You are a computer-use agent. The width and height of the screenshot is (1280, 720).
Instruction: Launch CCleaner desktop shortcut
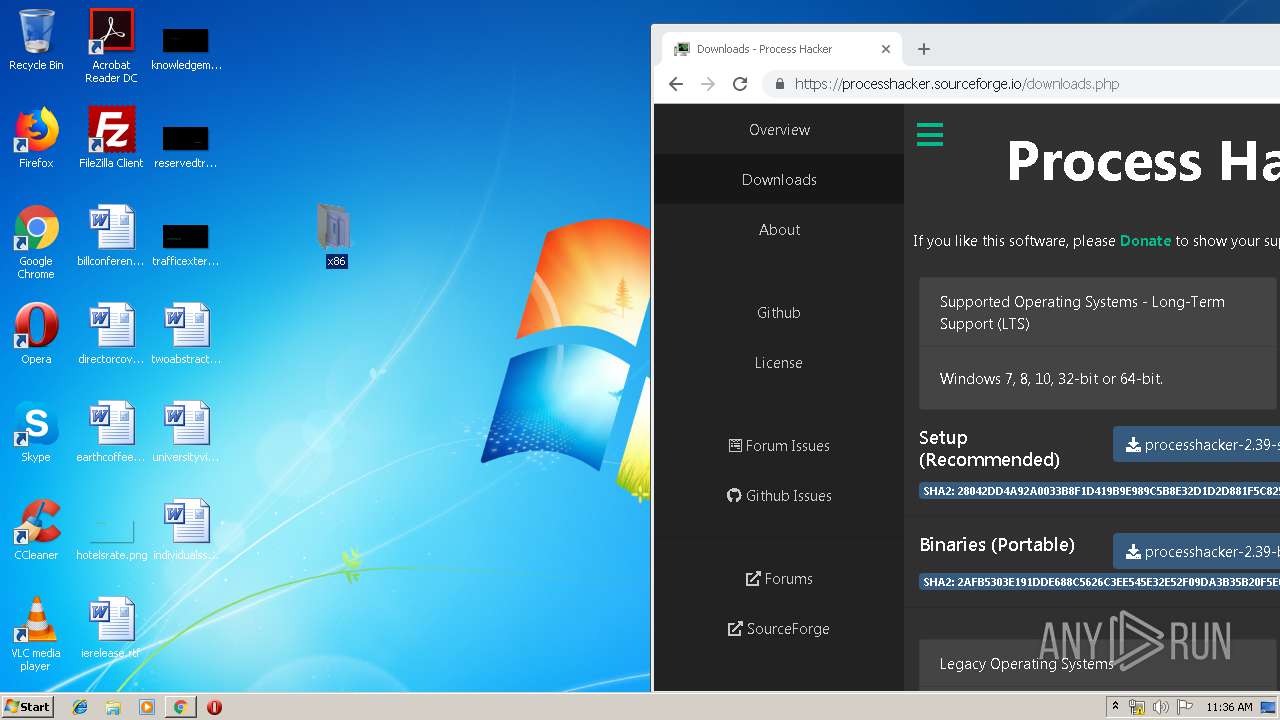(36, 530)
